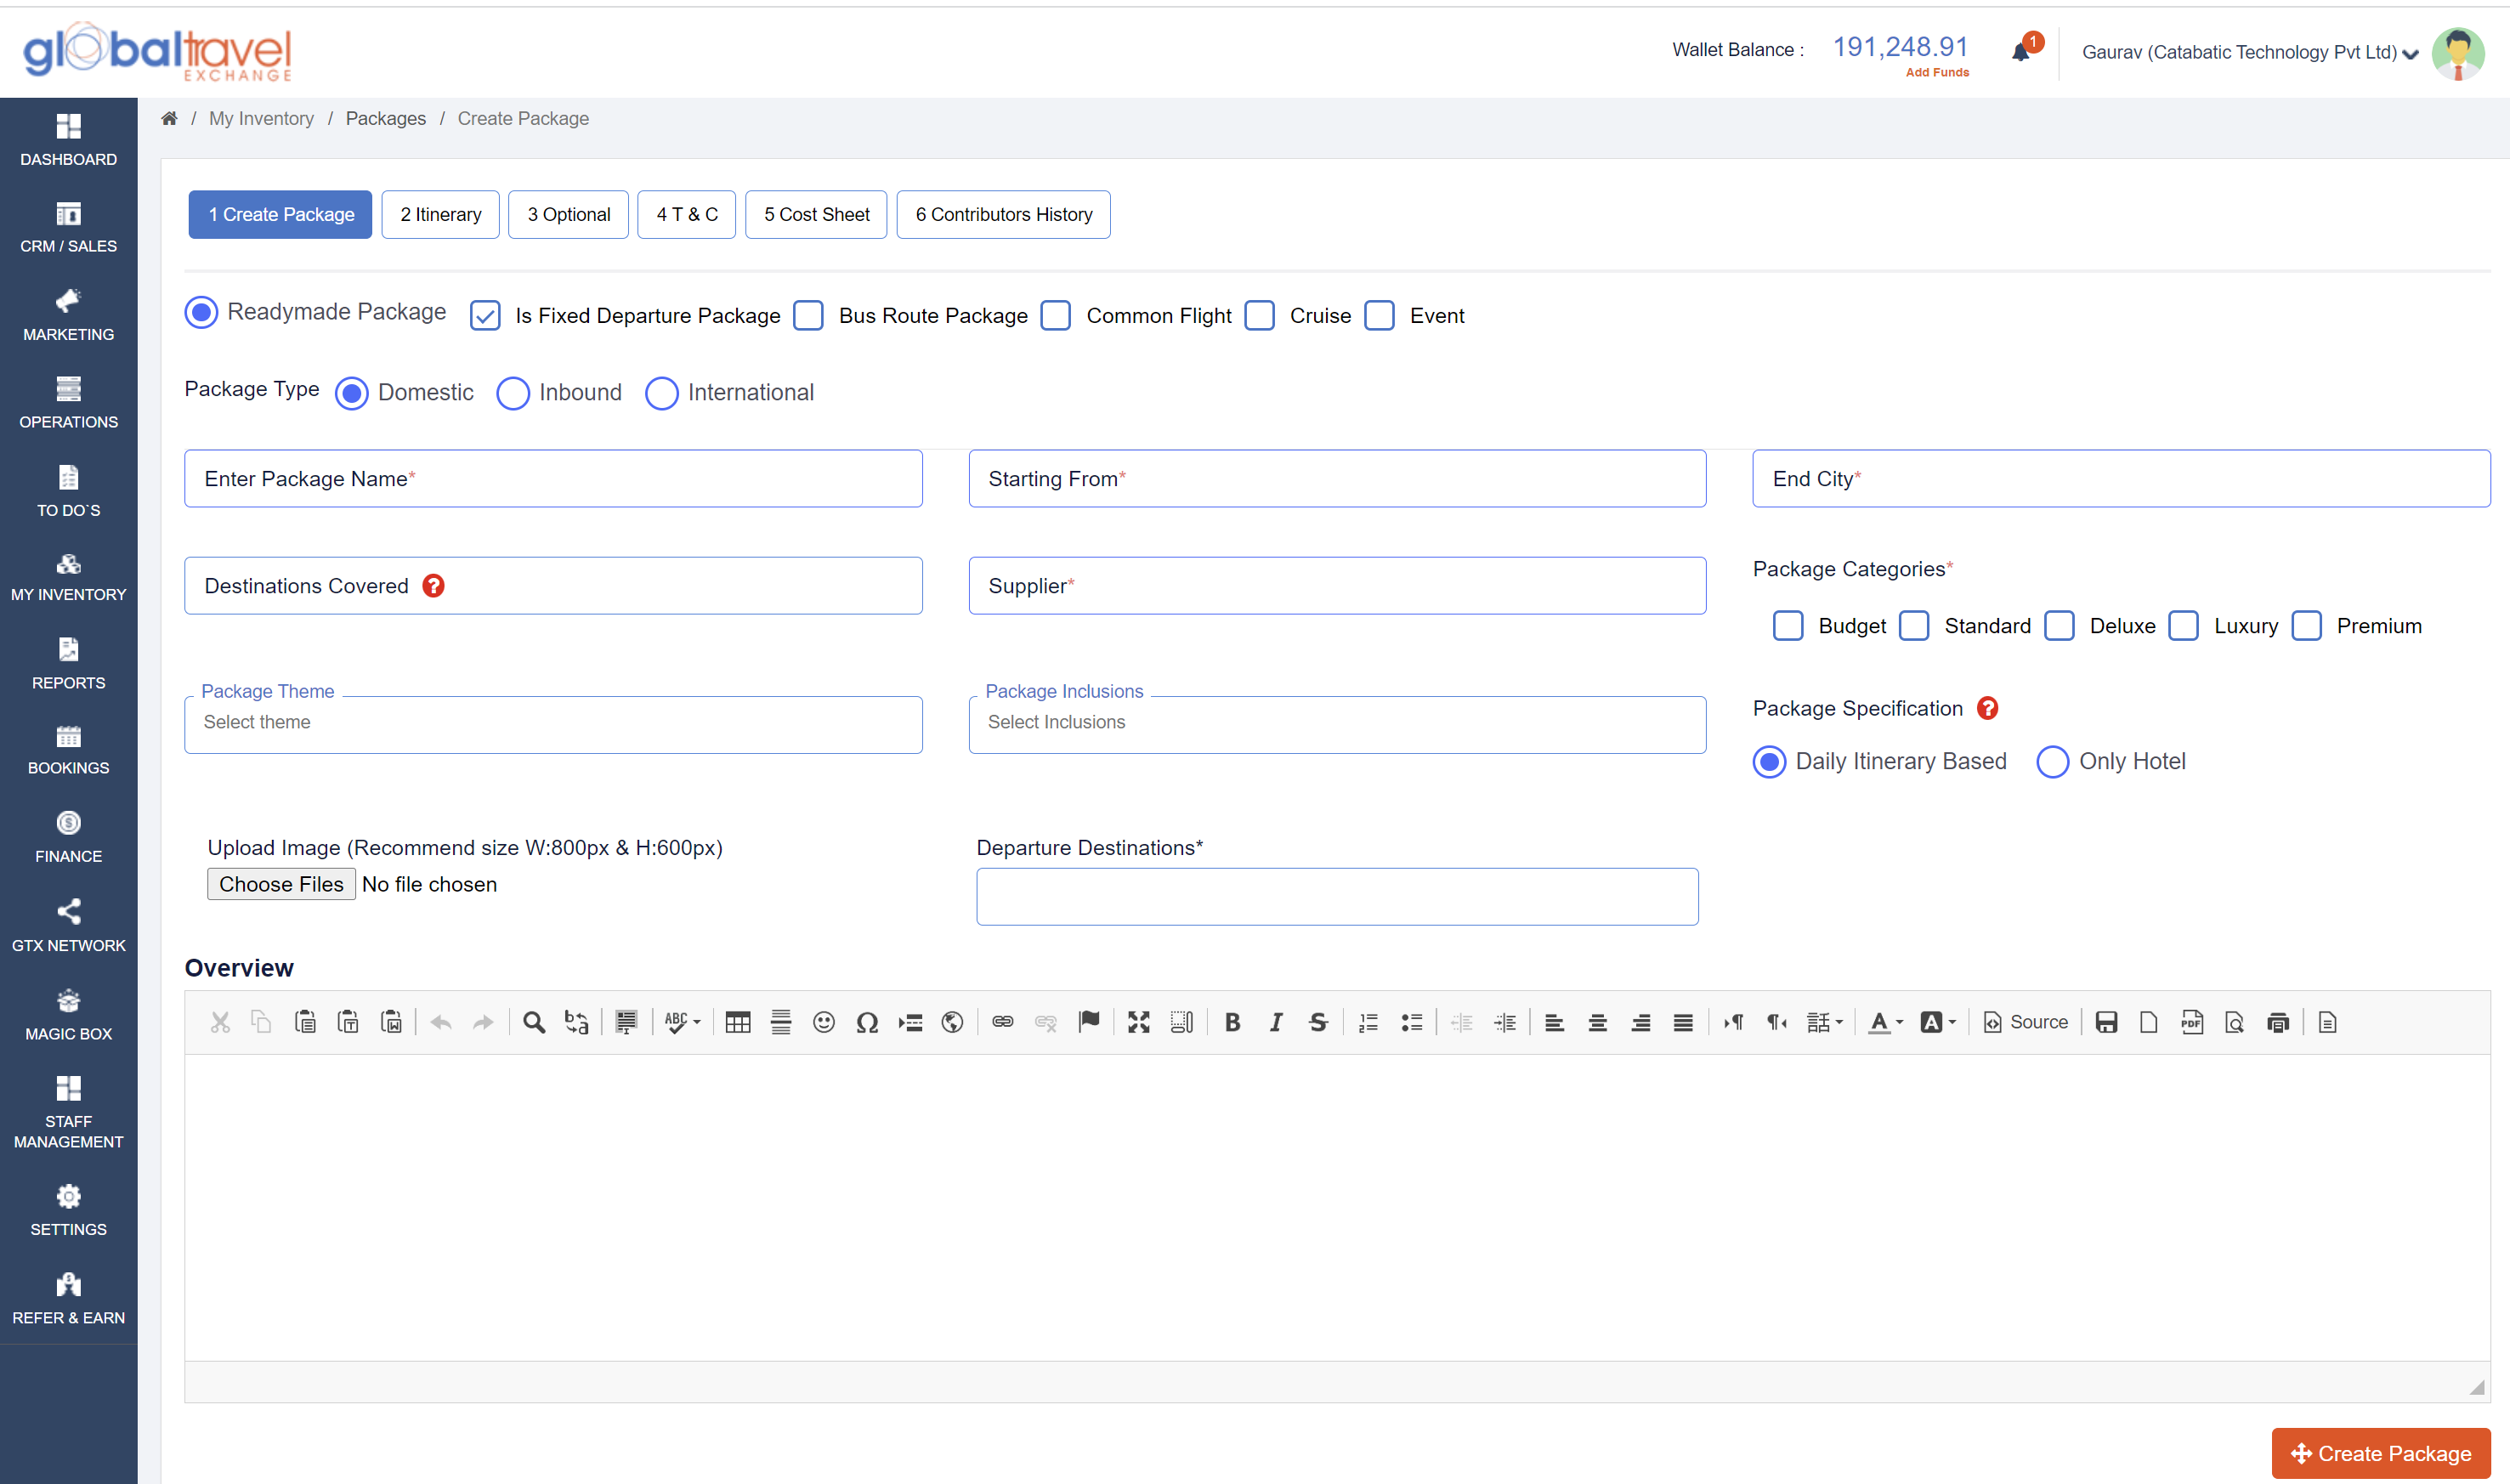Open the Package Theme dropdown
2510x1484 pixels.
click(x=553, y=723)
